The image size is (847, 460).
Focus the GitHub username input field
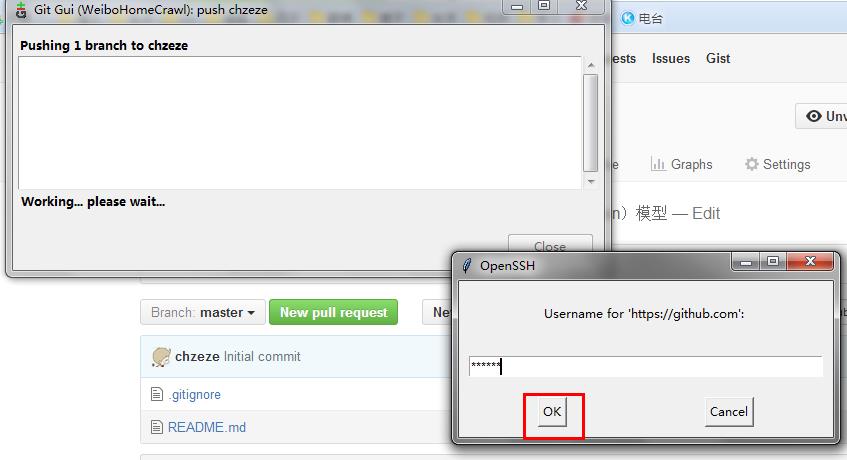click(646, 366)
